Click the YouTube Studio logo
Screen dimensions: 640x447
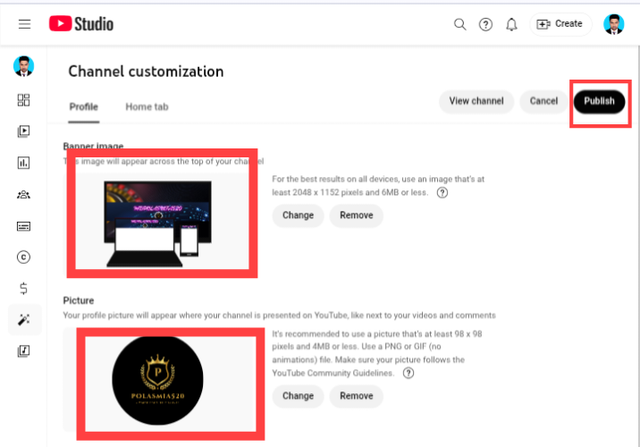coord(81,24)
